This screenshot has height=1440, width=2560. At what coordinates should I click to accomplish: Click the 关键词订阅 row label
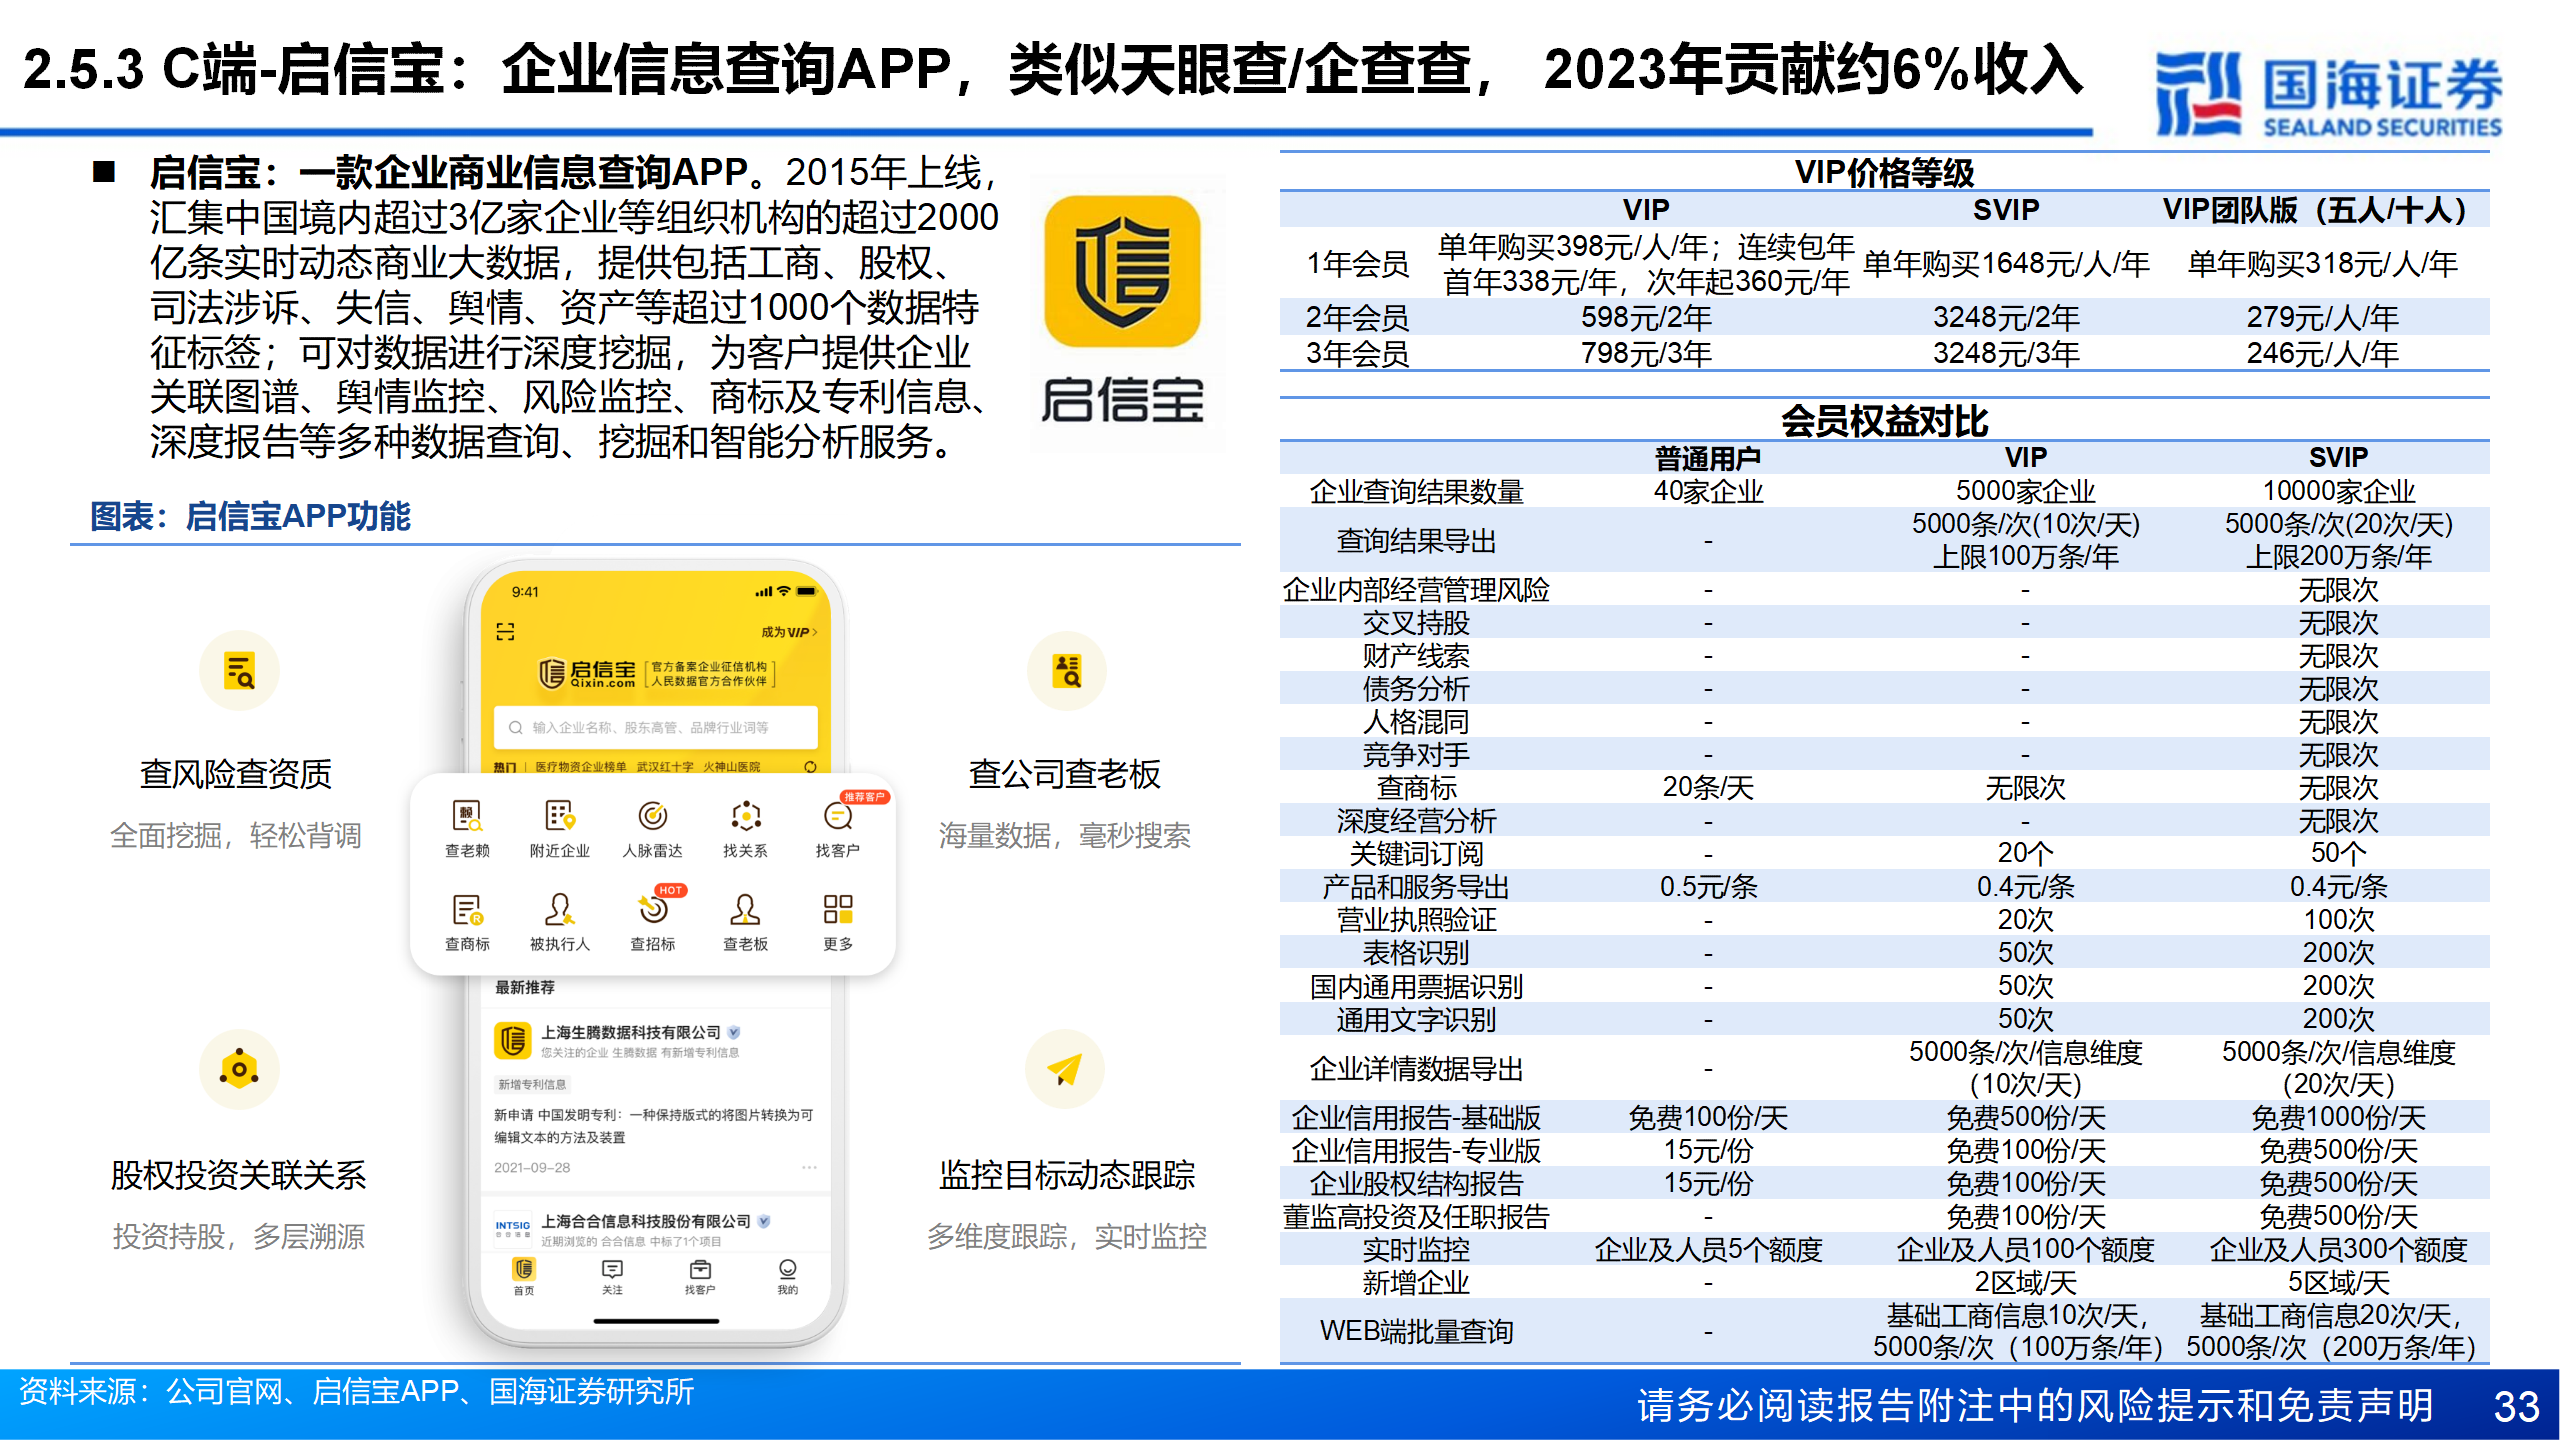click(1416, 854)
